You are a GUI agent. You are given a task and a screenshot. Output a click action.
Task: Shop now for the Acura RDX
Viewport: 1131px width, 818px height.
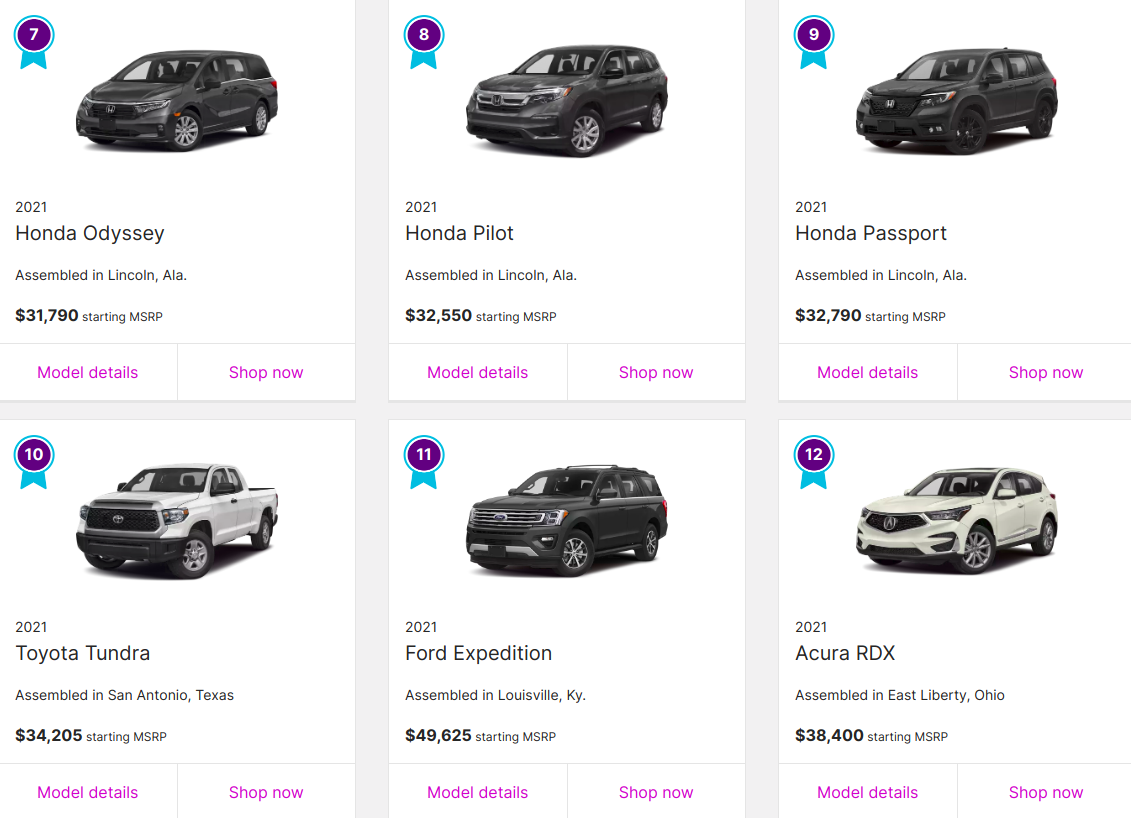pyautogui.click(x=1046, y=792)
